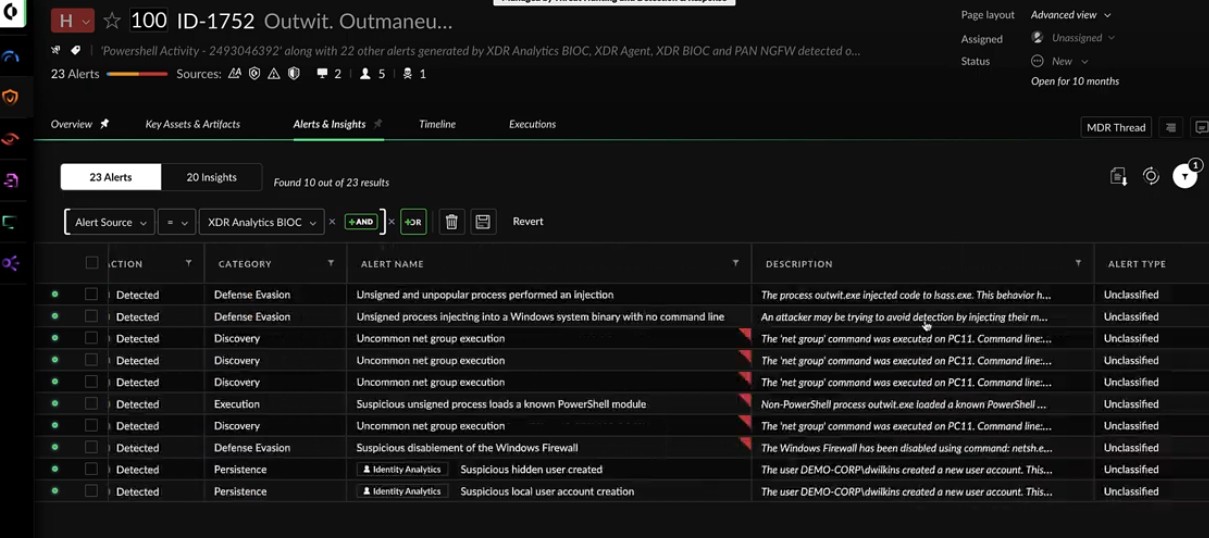Viewport: 1209px width, 538px height.
Task: Click the 'Open for 10 months' text
Action: click(x=1075, y=81)
